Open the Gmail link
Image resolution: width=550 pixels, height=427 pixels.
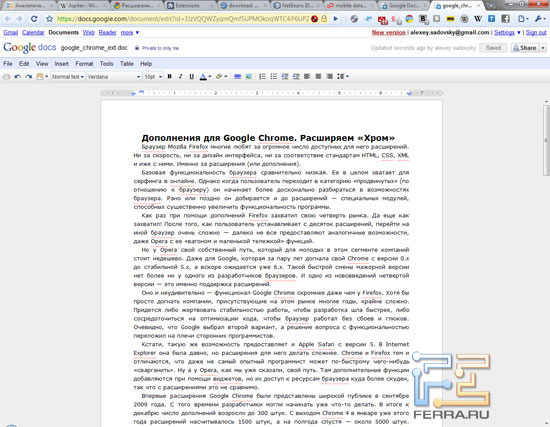click(x=11, y=33)
